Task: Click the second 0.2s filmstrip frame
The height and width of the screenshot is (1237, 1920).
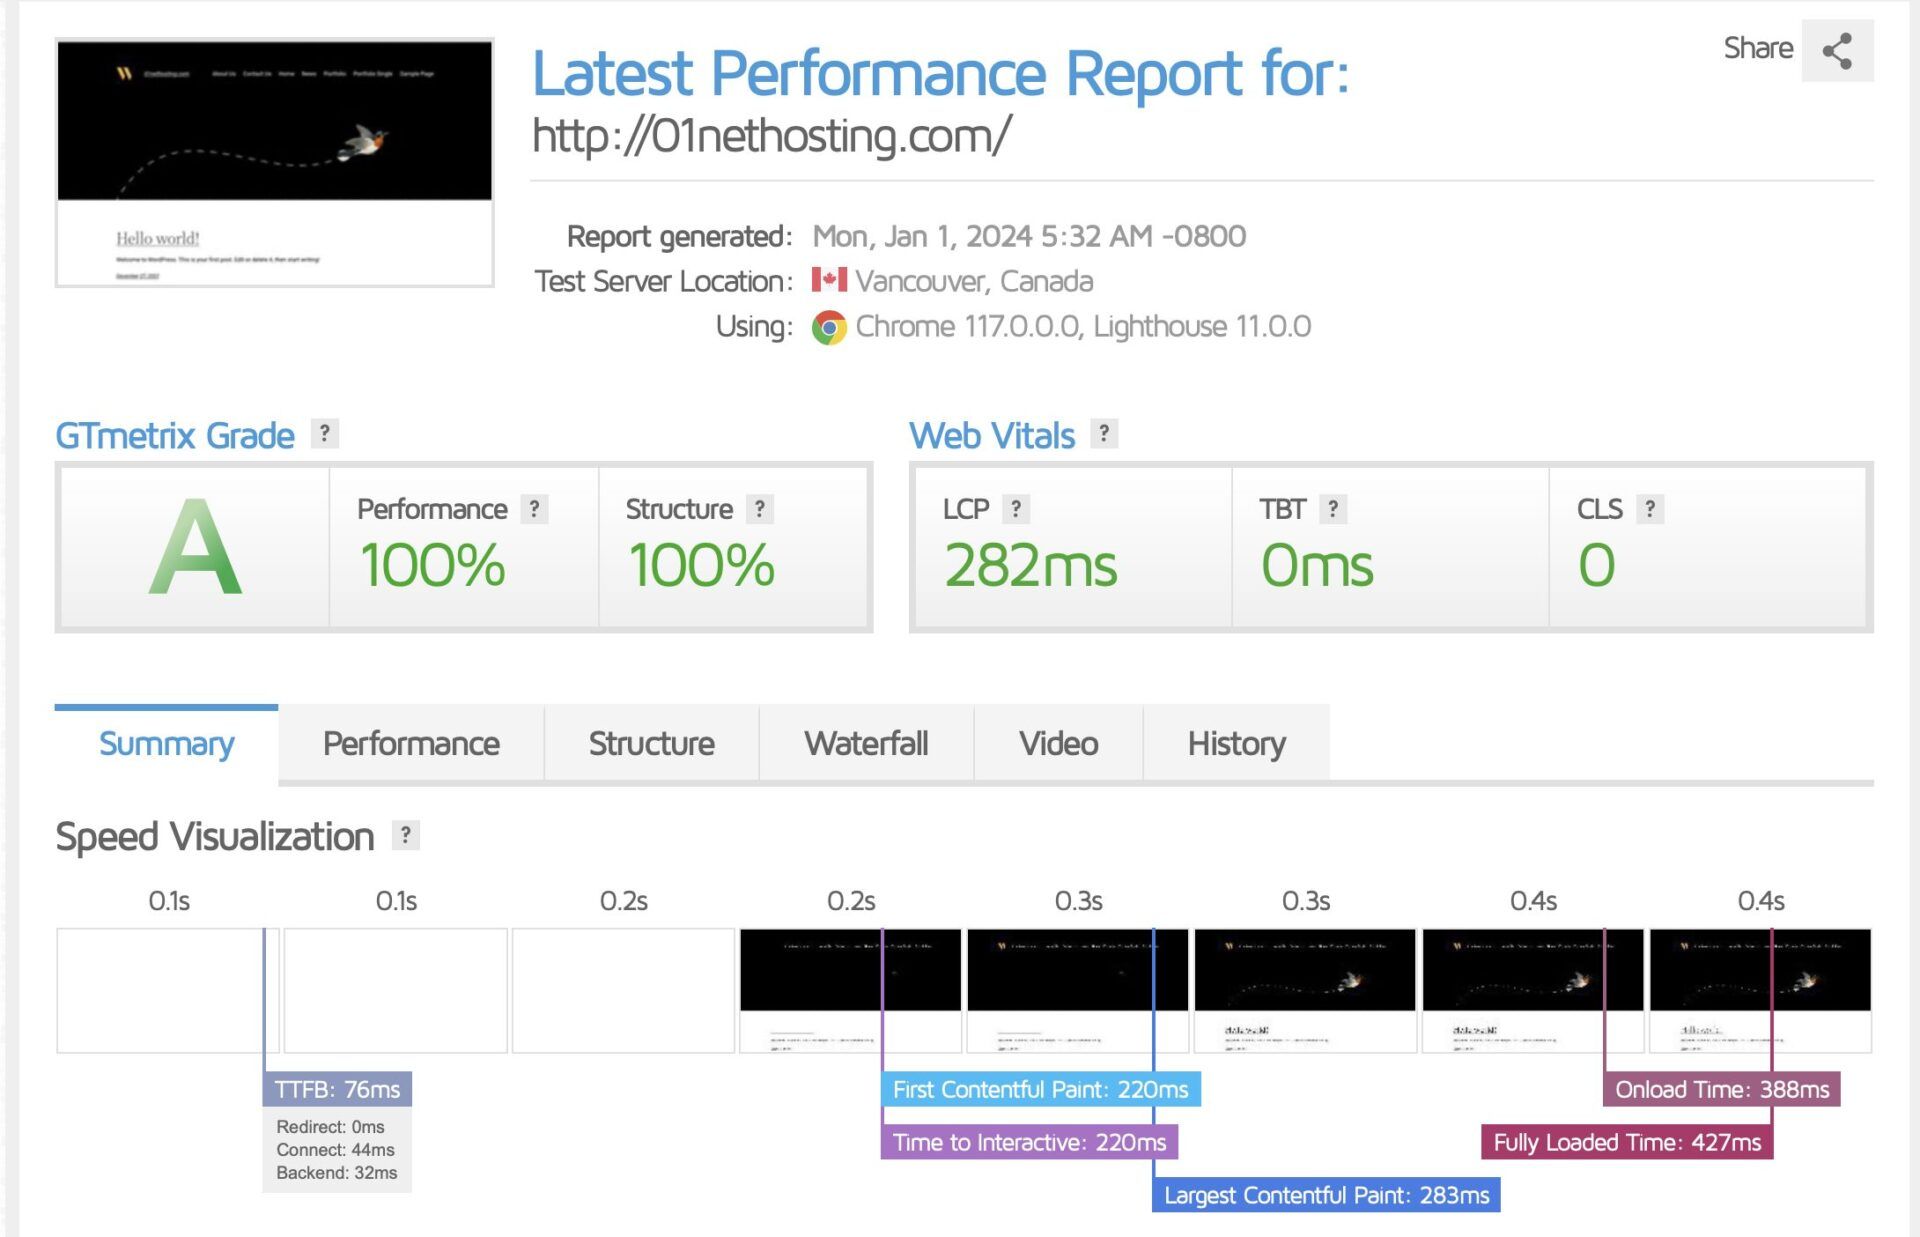Action: (851, 990)
